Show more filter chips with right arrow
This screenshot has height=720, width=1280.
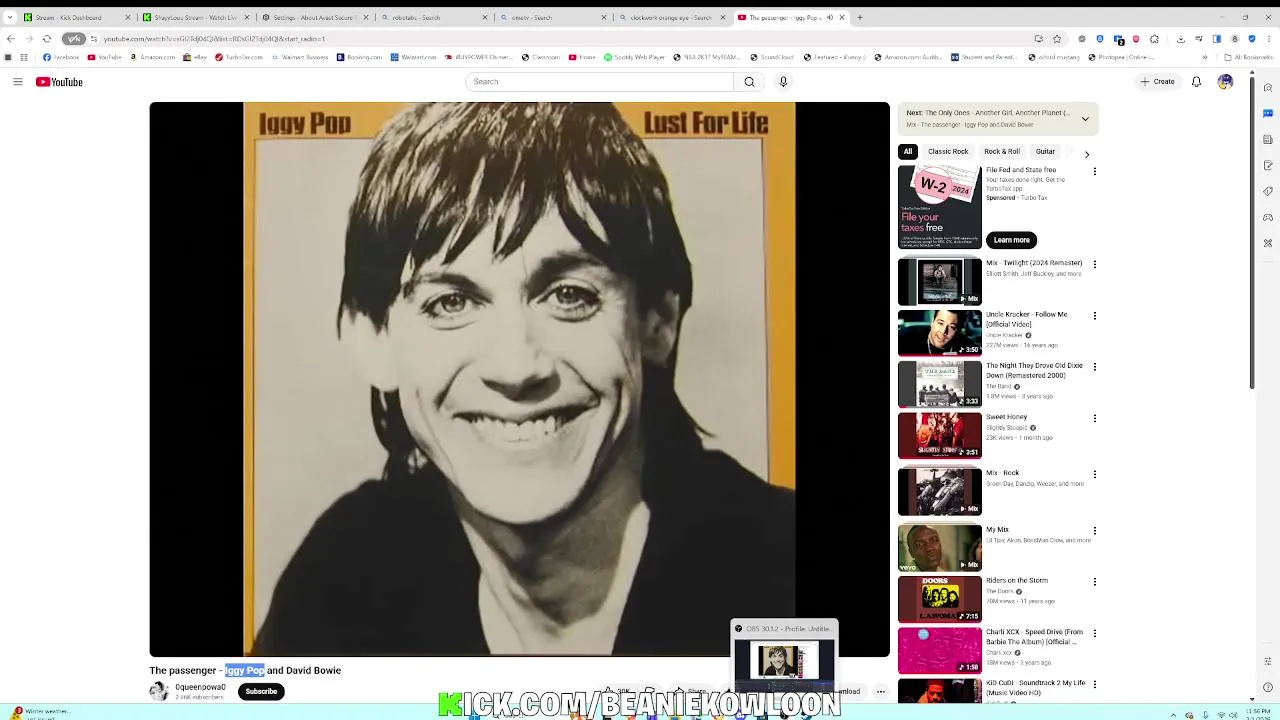click(x=1087, y=154)
